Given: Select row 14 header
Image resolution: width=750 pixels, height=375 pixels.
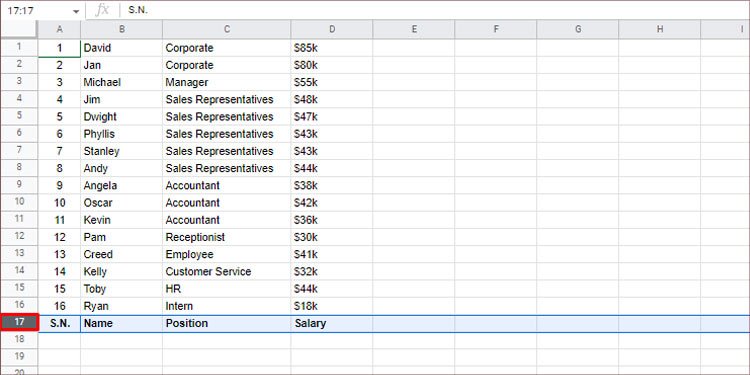Looking at the screenshot, I should (x=19, y=271).
